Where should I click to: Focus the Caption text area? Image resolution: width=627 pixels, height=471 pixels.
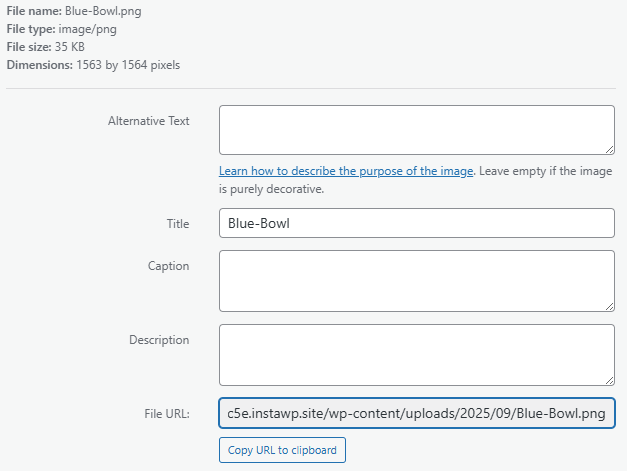pyautogui.click(x=415, y=281)
